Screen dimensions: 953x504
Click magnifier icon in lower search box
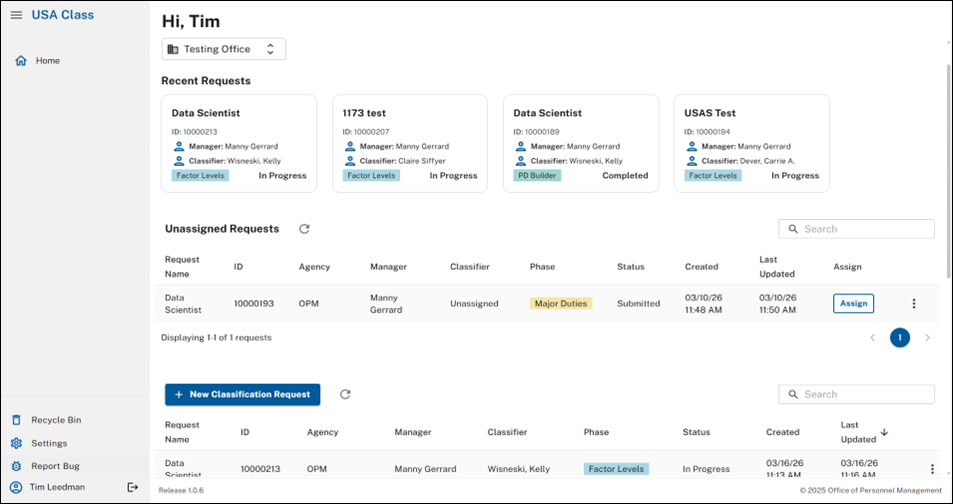[793, 395]
